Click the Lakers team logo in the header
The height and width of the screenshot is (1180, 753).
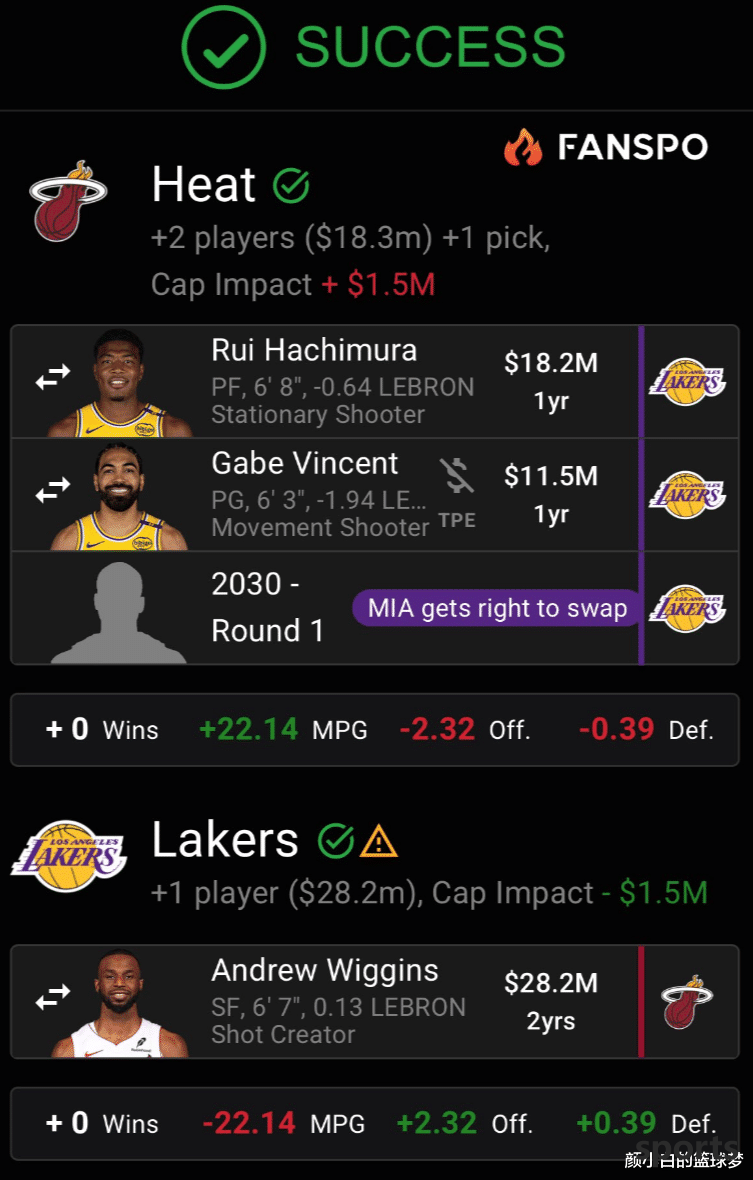pos(68,858)
